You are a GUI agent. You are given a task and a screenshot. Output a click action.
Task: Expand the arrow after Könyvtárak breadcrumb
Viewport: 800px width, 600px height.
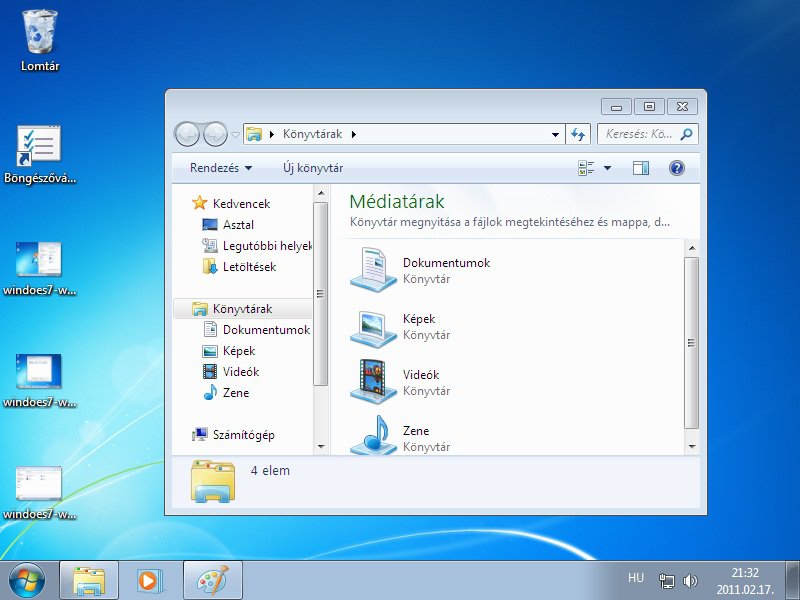pyautogui.click(x=354, y=134)
